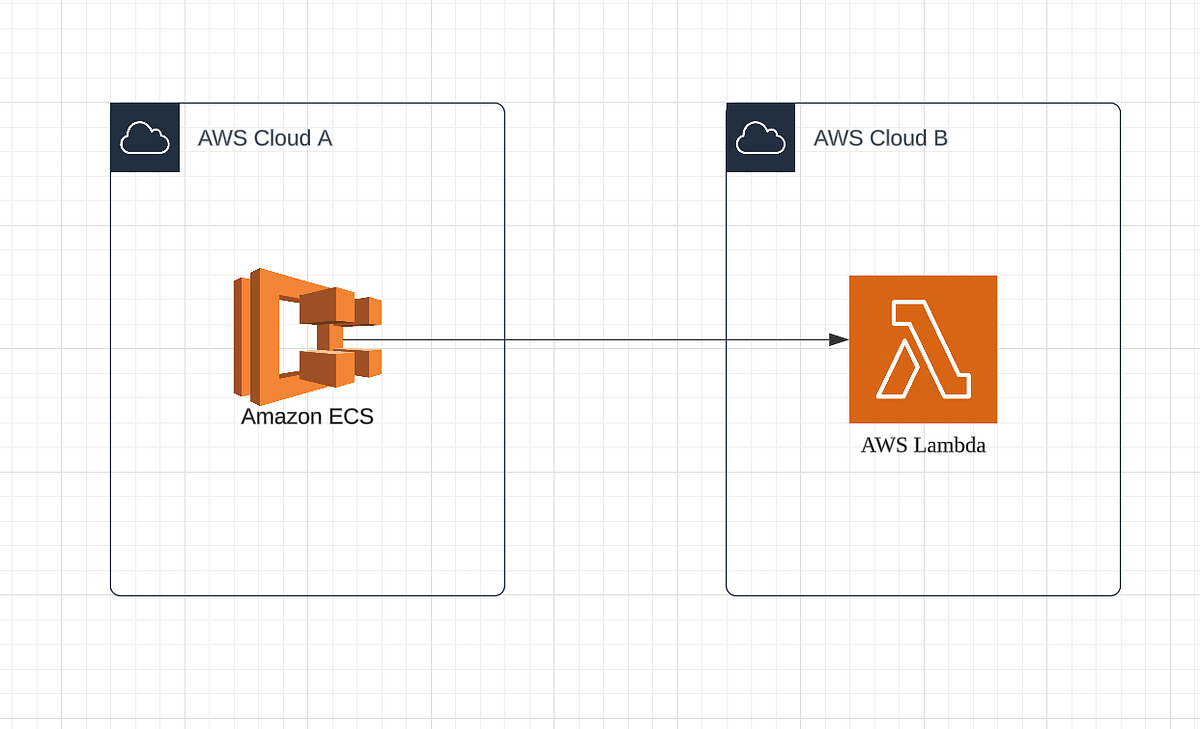
Task: Click the grid background below the diagram
Action: point(600,680)
